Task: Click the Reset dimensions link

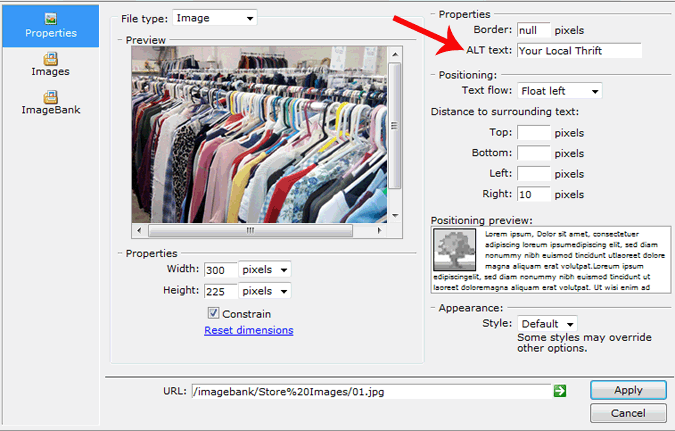Action: 249,330
